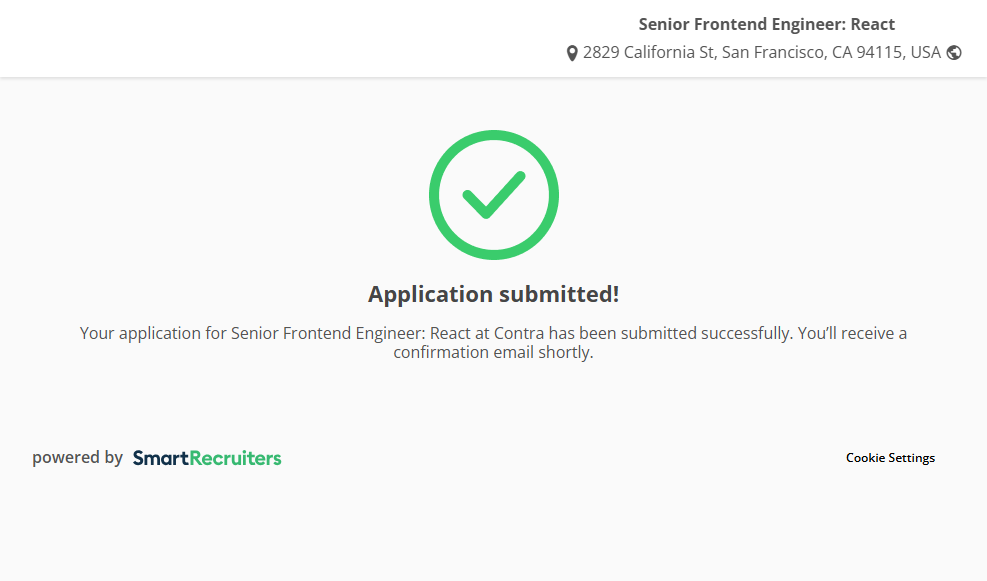Click the green "Recruiters" part of the logo

[235, 458]
